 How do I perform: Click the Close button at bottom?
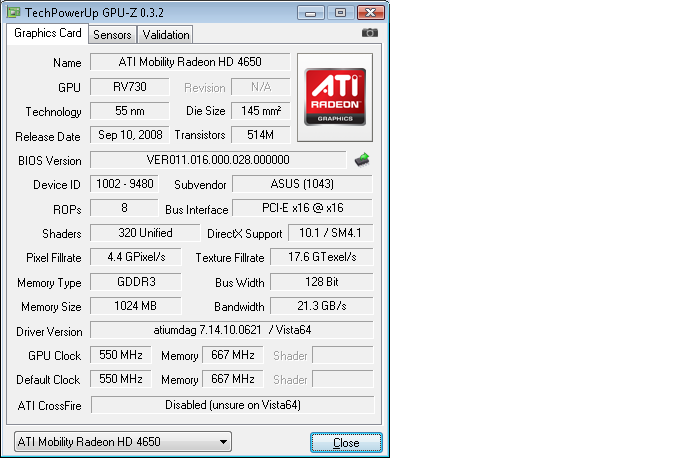(x=346, y=443)
